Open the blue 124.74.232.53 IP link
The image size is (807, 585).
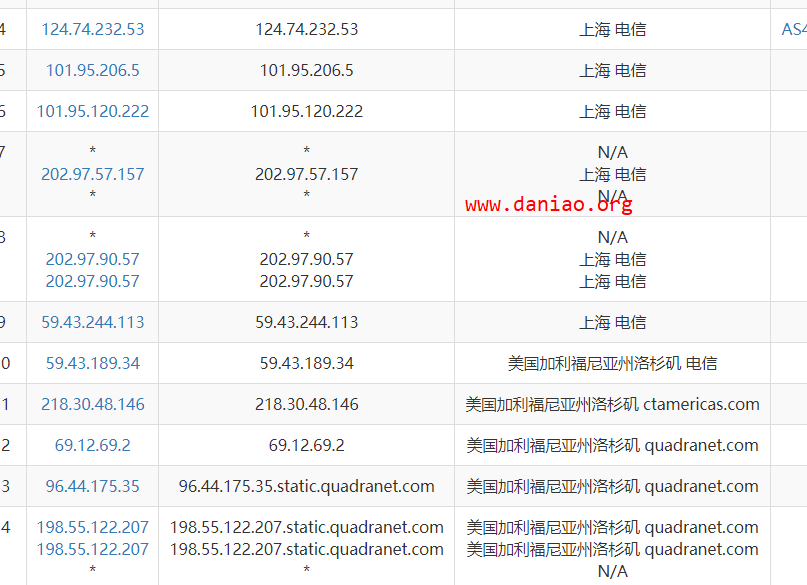click(93, 29)
